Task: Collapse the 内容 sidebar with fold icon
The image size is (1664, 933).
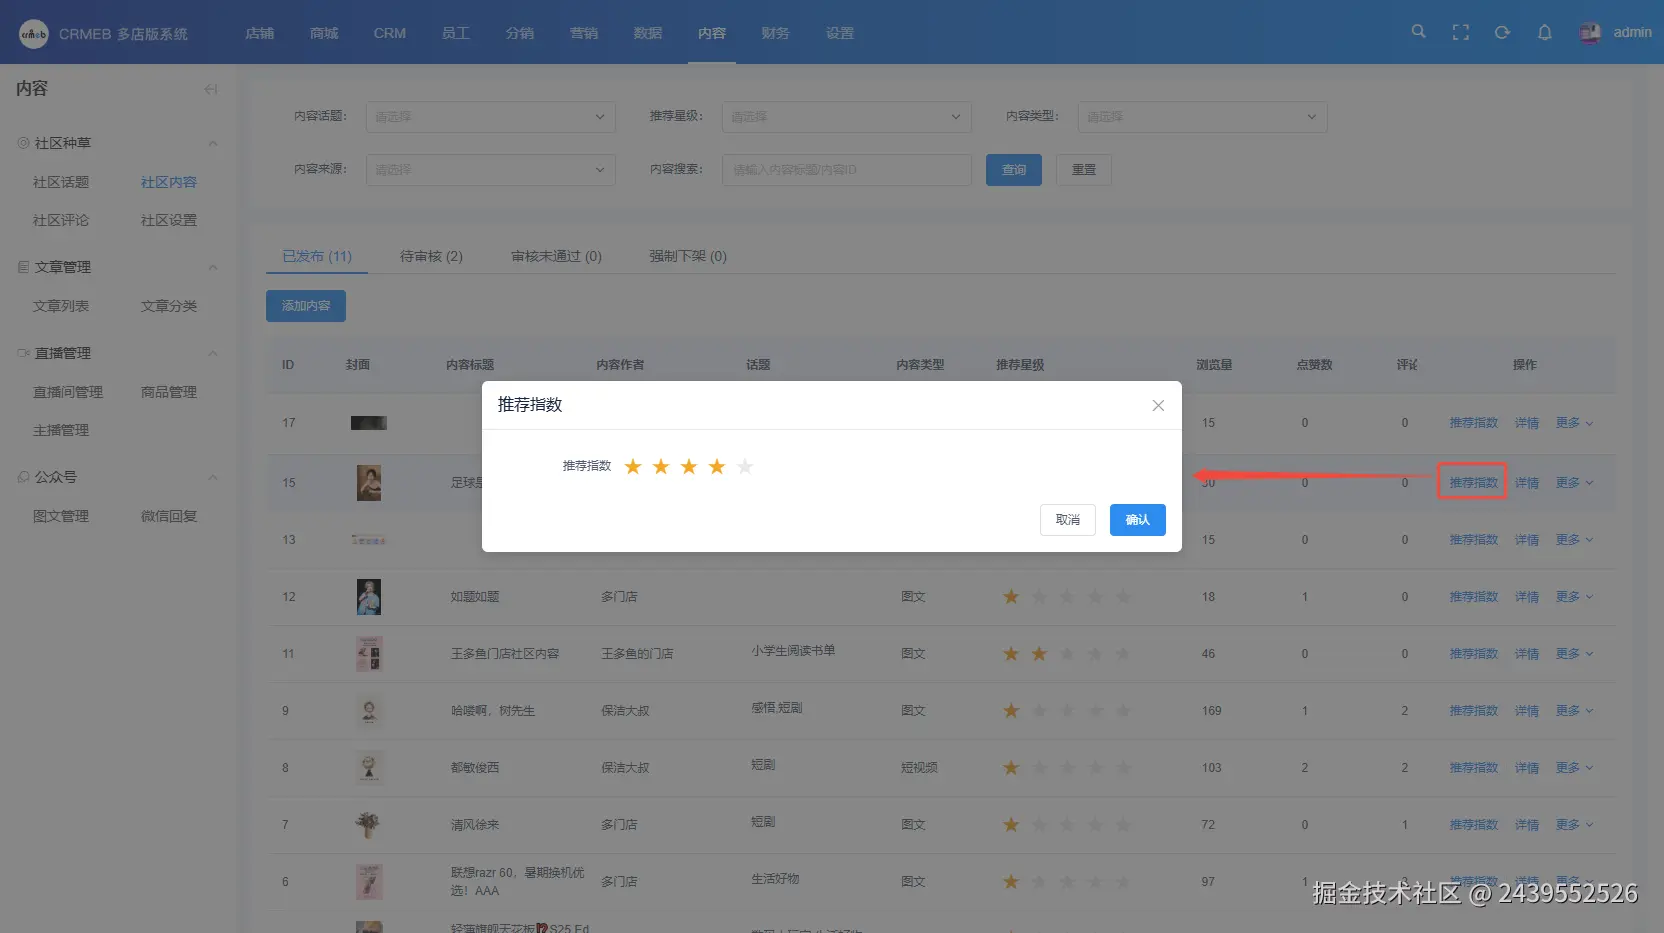Action: (x=211, y=89)
